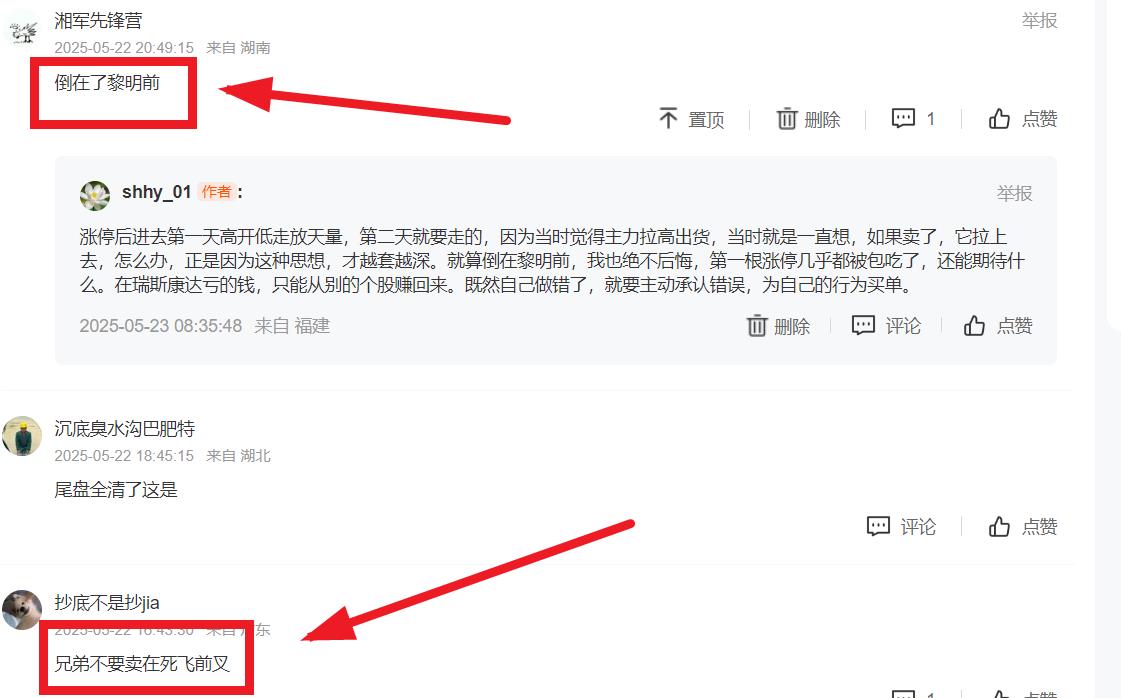This screenshot has width=1121, height=698.
Task: Click the 作者 badge next to shhy_01
Action: click(216, 192)
